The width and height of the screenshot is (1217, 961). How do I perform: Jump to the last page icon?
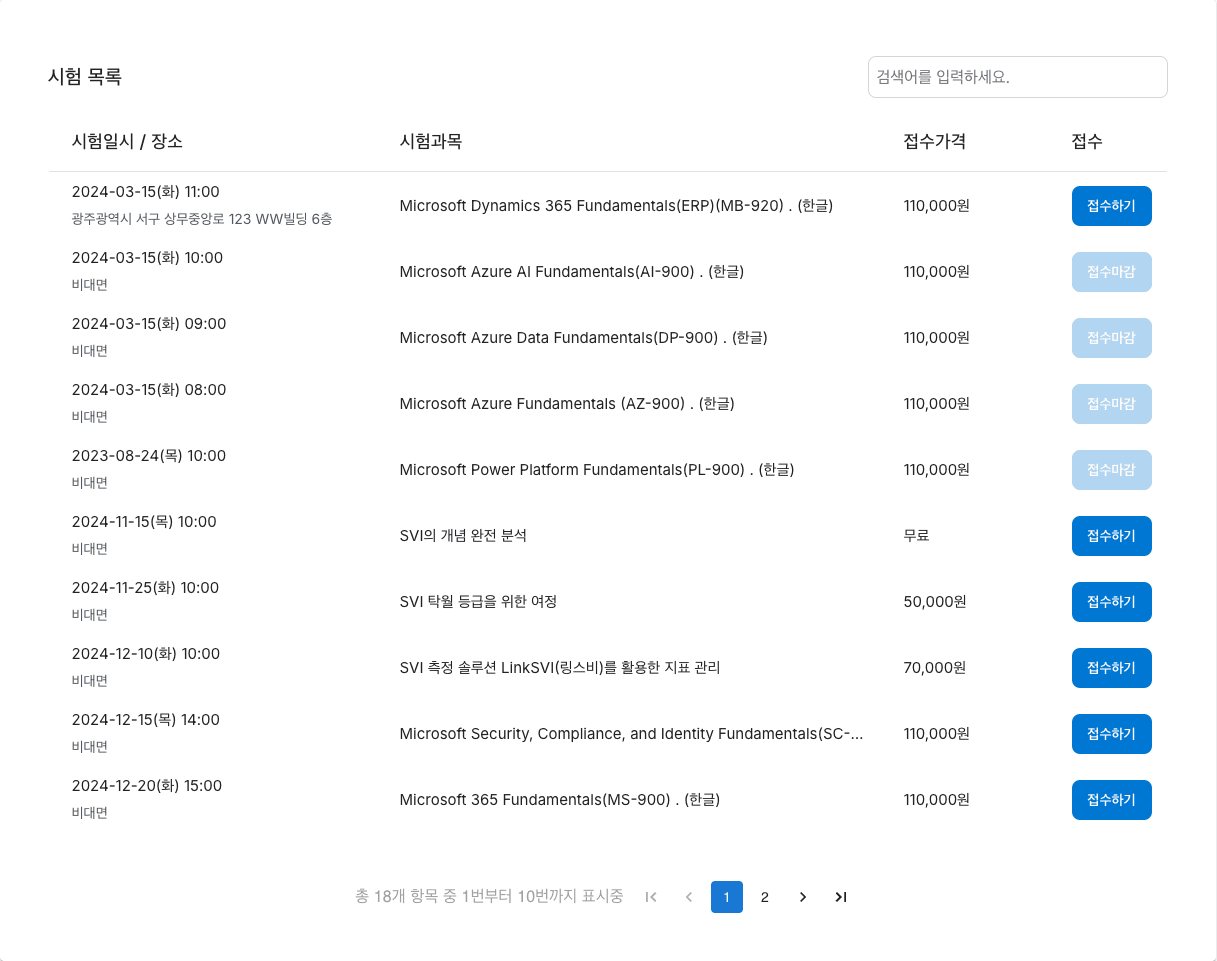(841, 897)
